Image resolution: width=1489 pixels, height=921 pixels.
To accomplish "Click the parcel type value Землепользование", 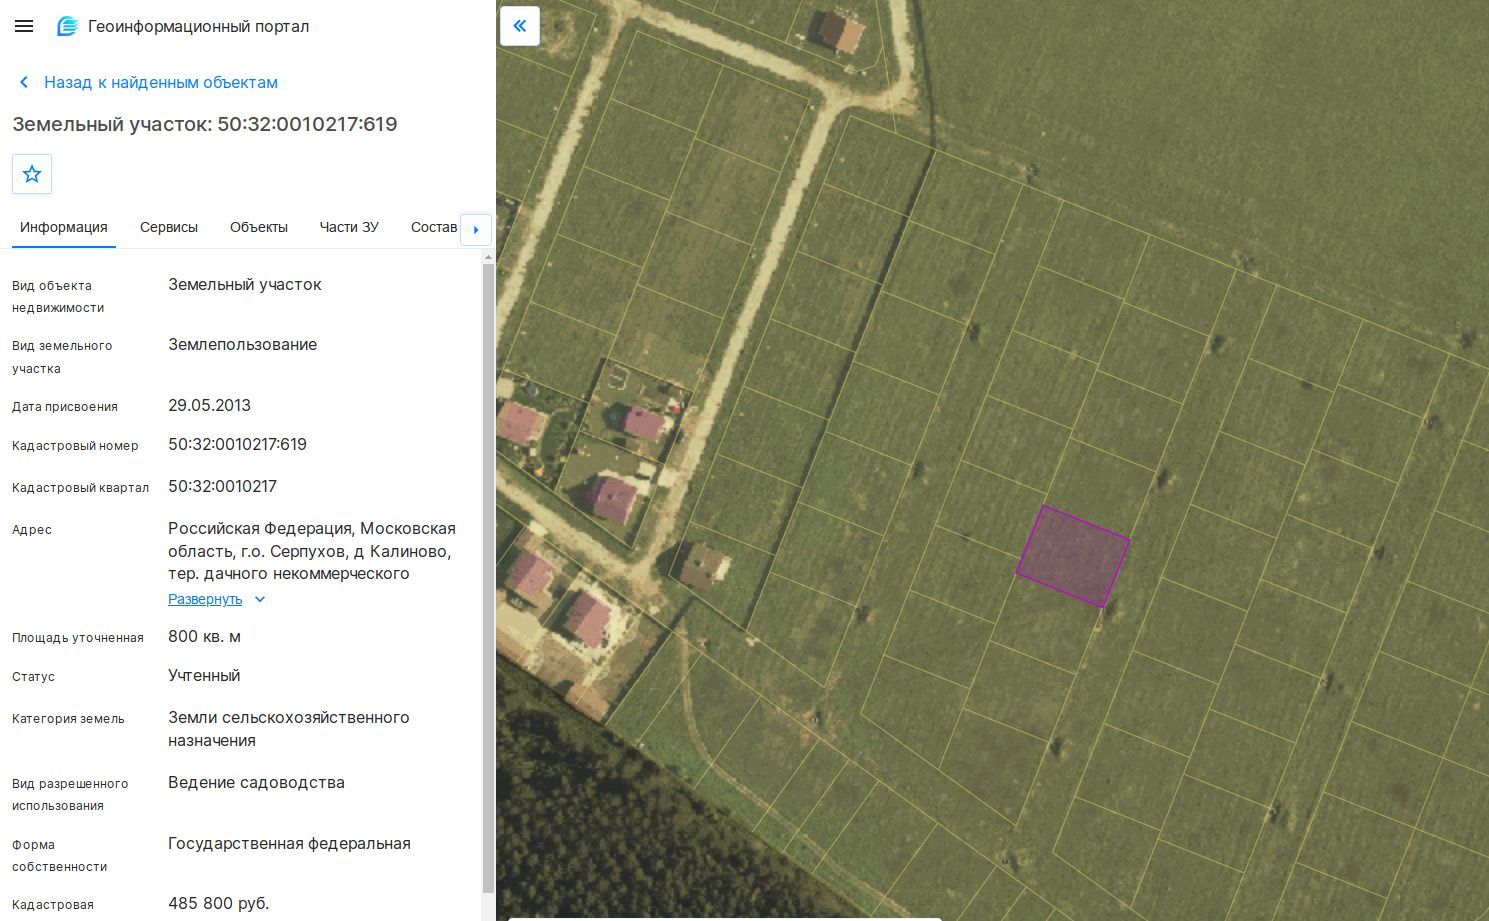I will 242,344.
